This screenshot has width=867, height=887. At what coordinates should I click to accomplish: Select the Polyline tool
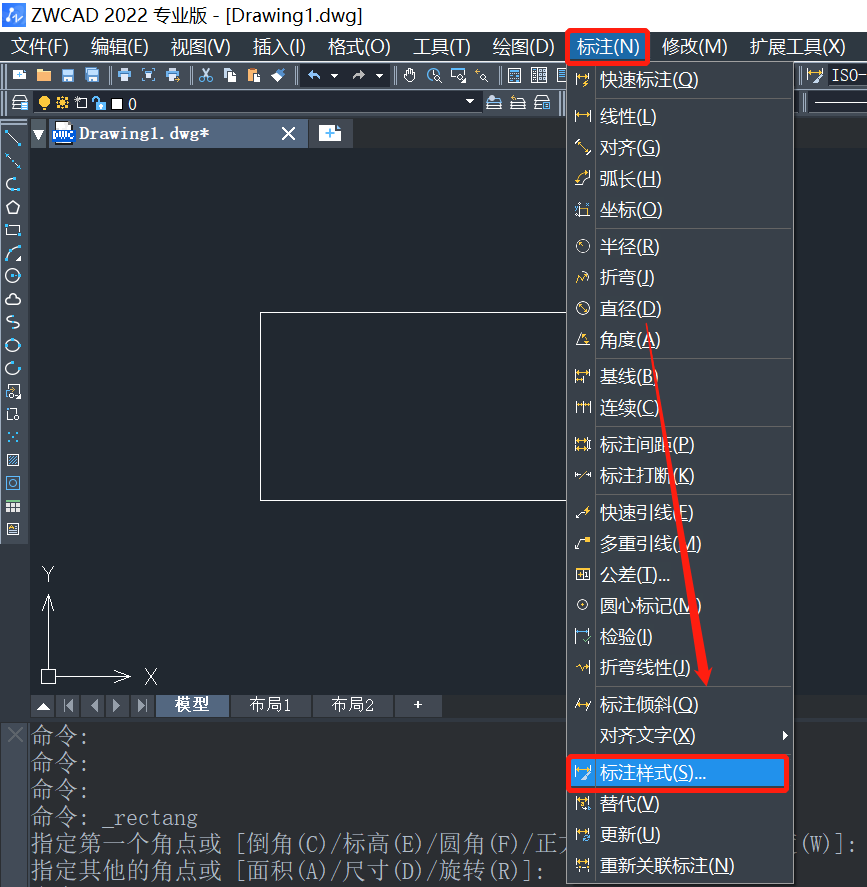coord(13,184)
